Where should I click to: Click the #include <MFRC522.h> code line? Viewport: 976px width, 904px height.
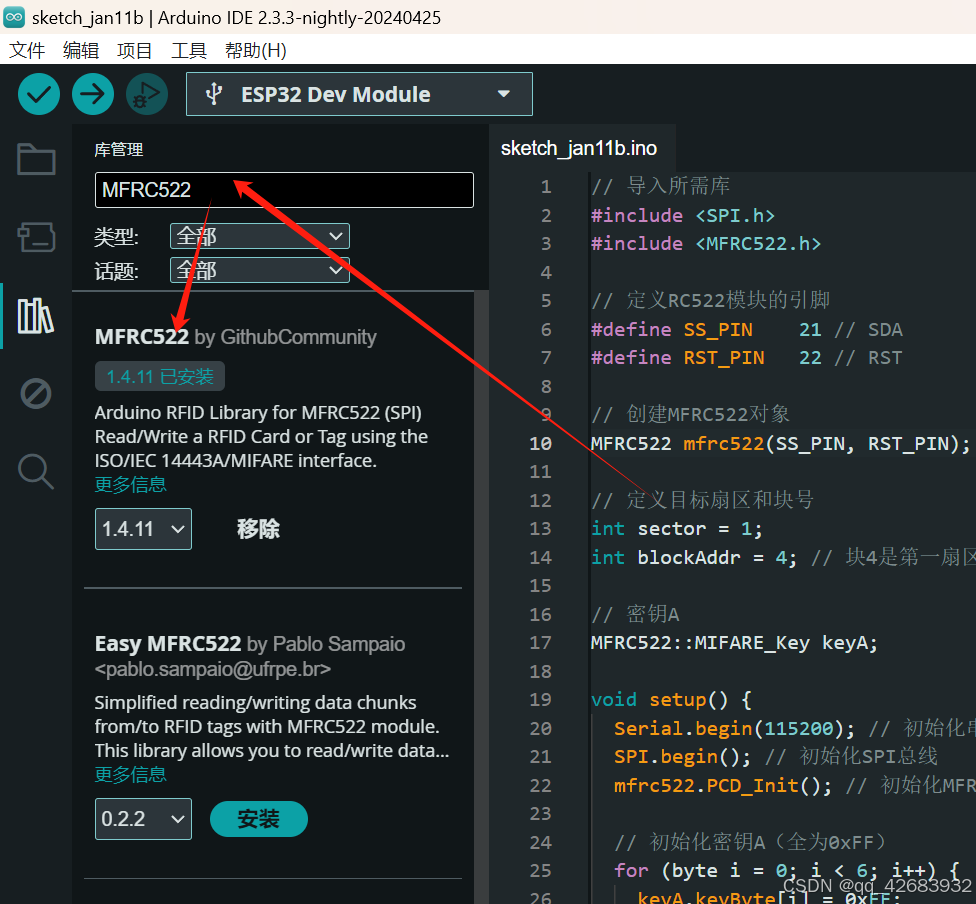coord(706,243)
